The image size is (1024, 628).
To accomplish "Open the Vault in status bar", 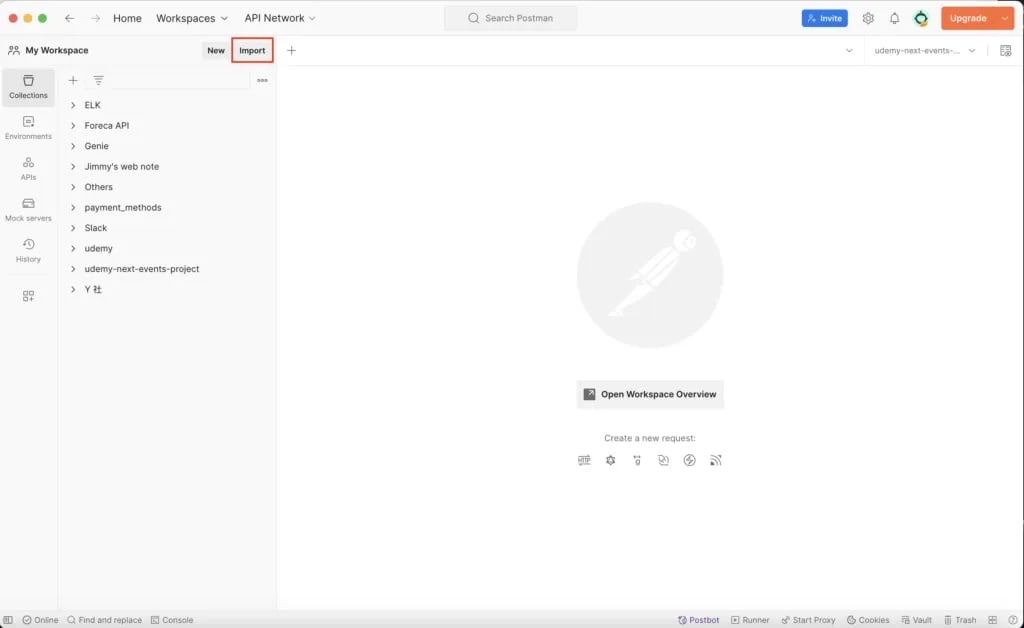I will pos(916,620).
